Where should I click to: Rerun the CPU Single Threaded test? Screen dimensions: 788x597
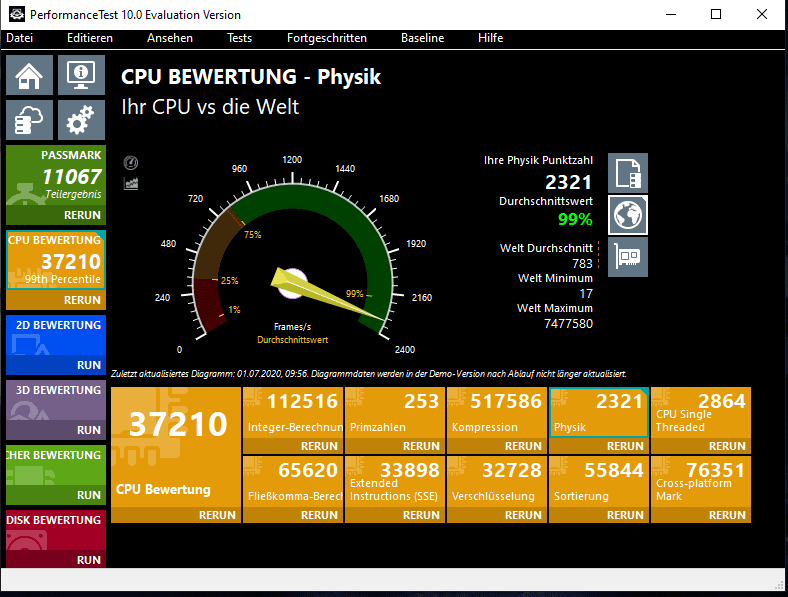pos(727,446)
